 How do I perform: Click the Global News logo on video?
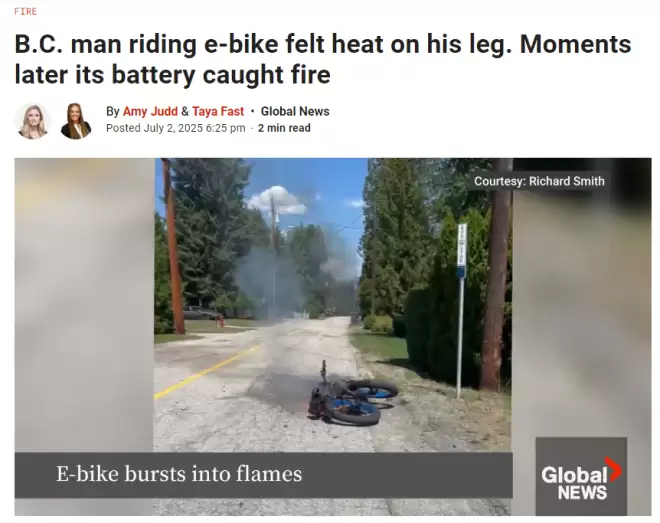click(581, 476)
